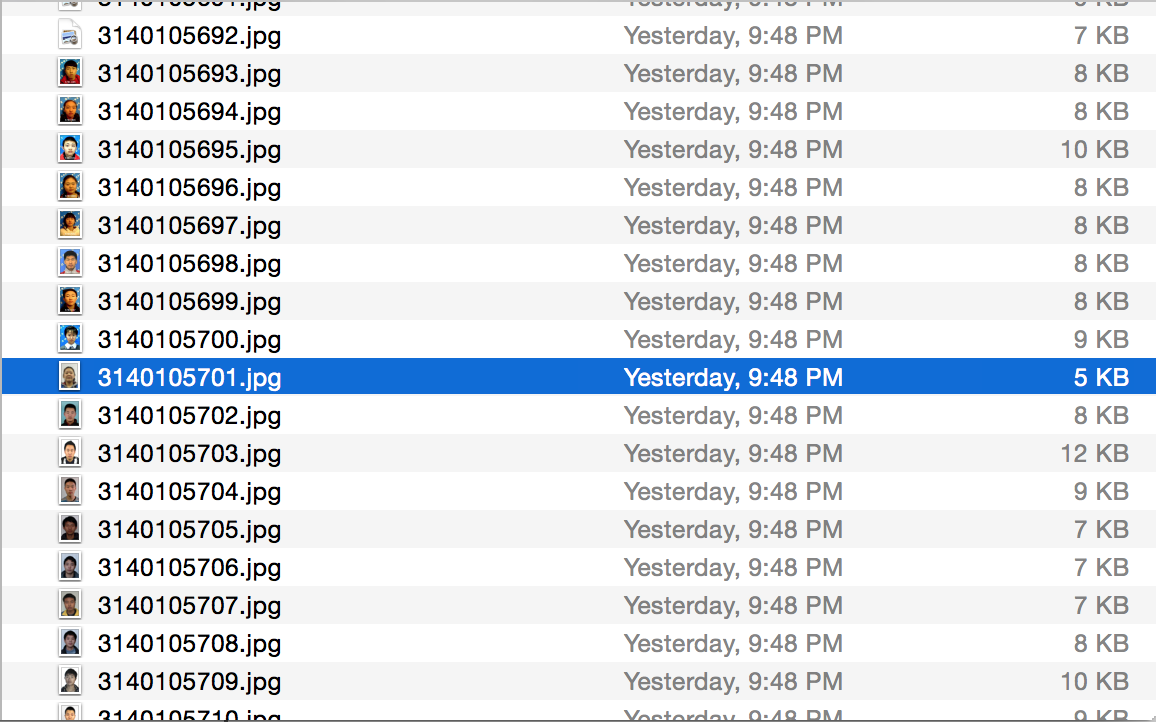The image size is (1156, 722).
Task: Click the 5 KB size of 3140105701.jpg
Action: [1101, 377]
